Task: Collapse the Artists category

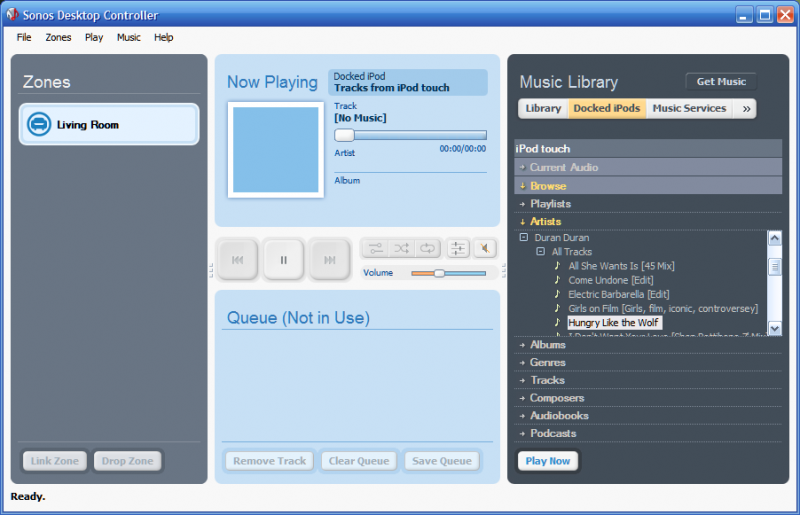Action: (x=648, y=221)
